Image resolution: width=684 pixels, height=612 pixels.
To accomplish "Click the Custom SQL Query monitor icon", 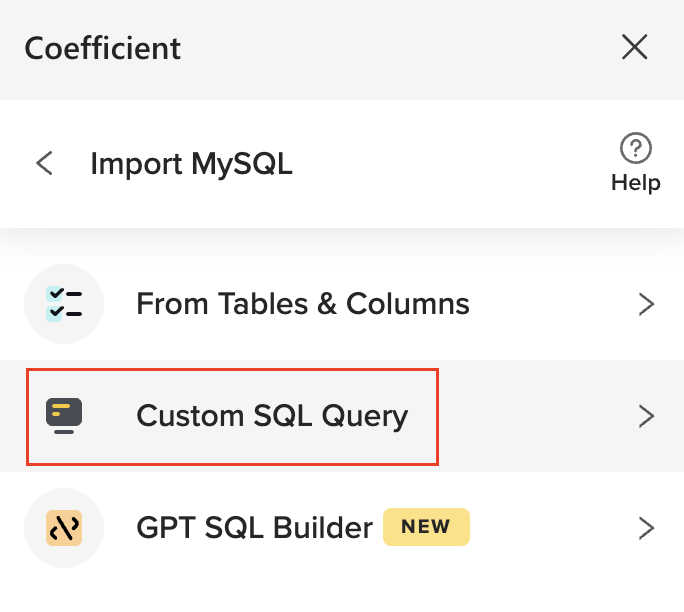I will click(x=64, y=416).
